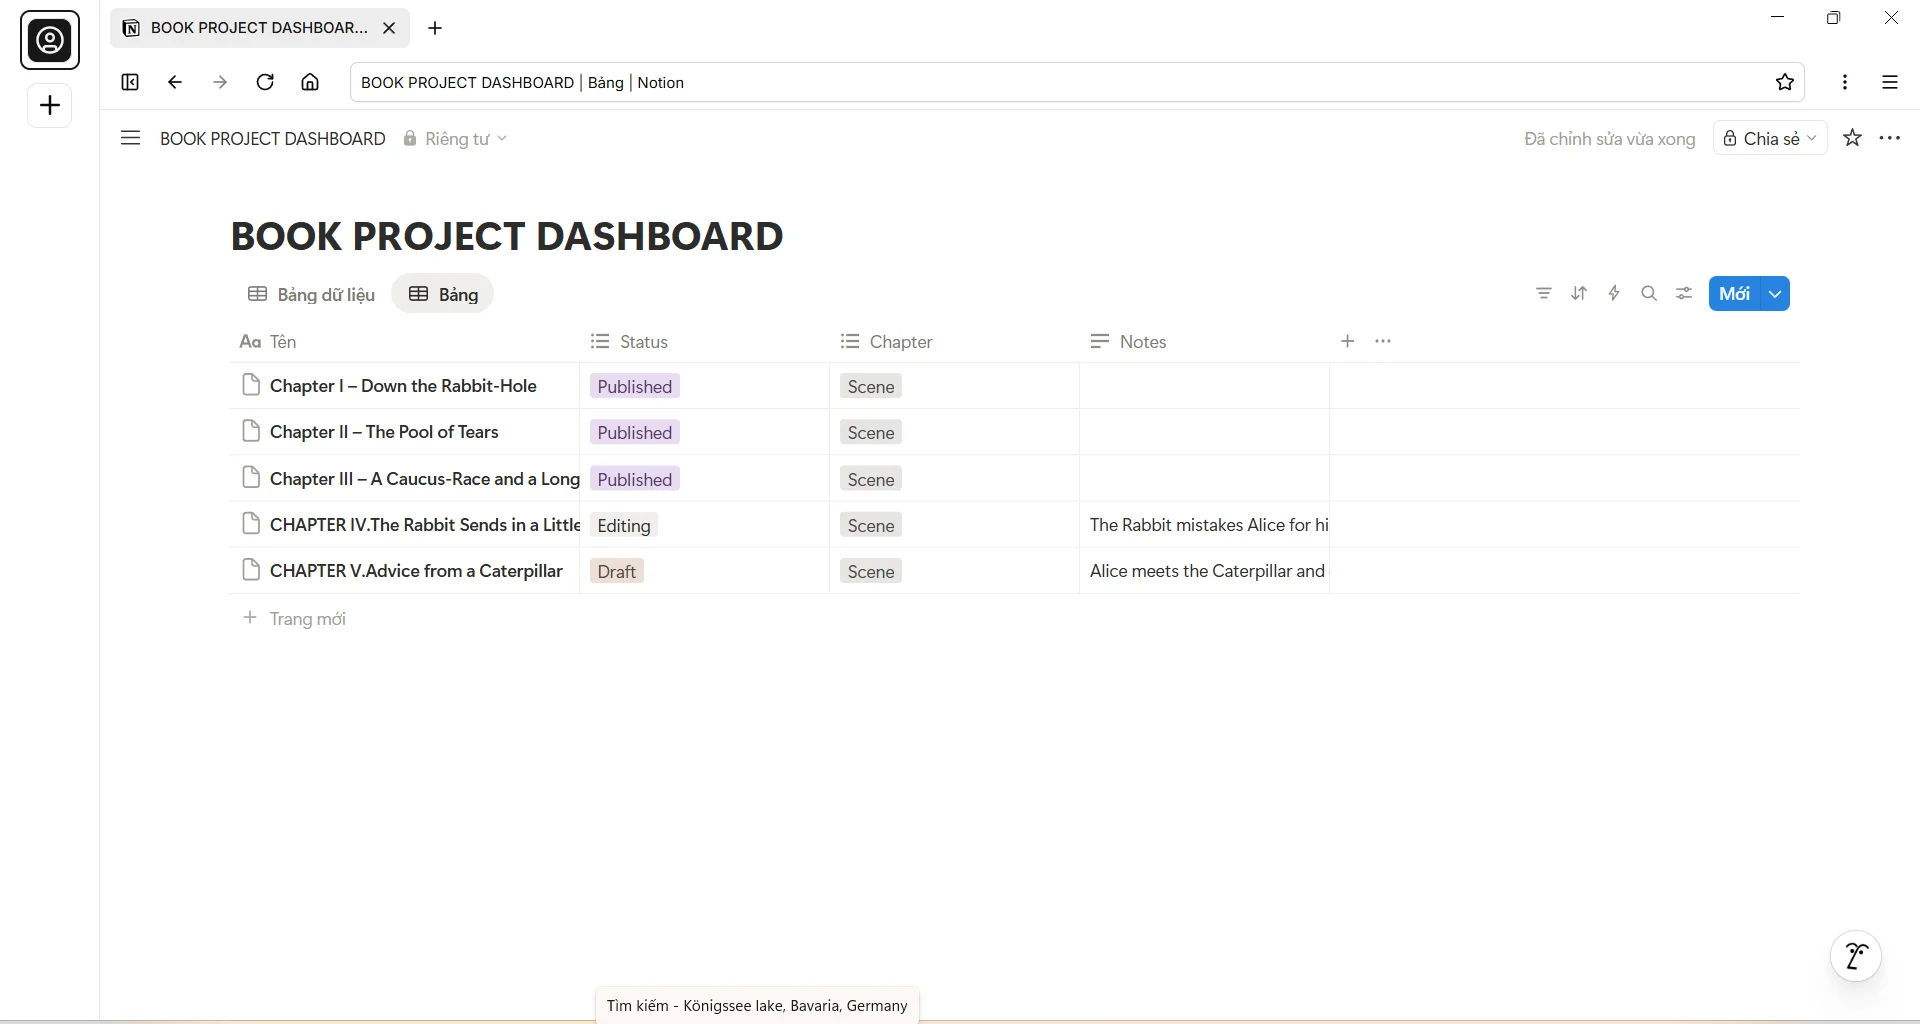Click the Published status tag for Chapter I
Screen dimensions: 1920x1024
point(634,386)
